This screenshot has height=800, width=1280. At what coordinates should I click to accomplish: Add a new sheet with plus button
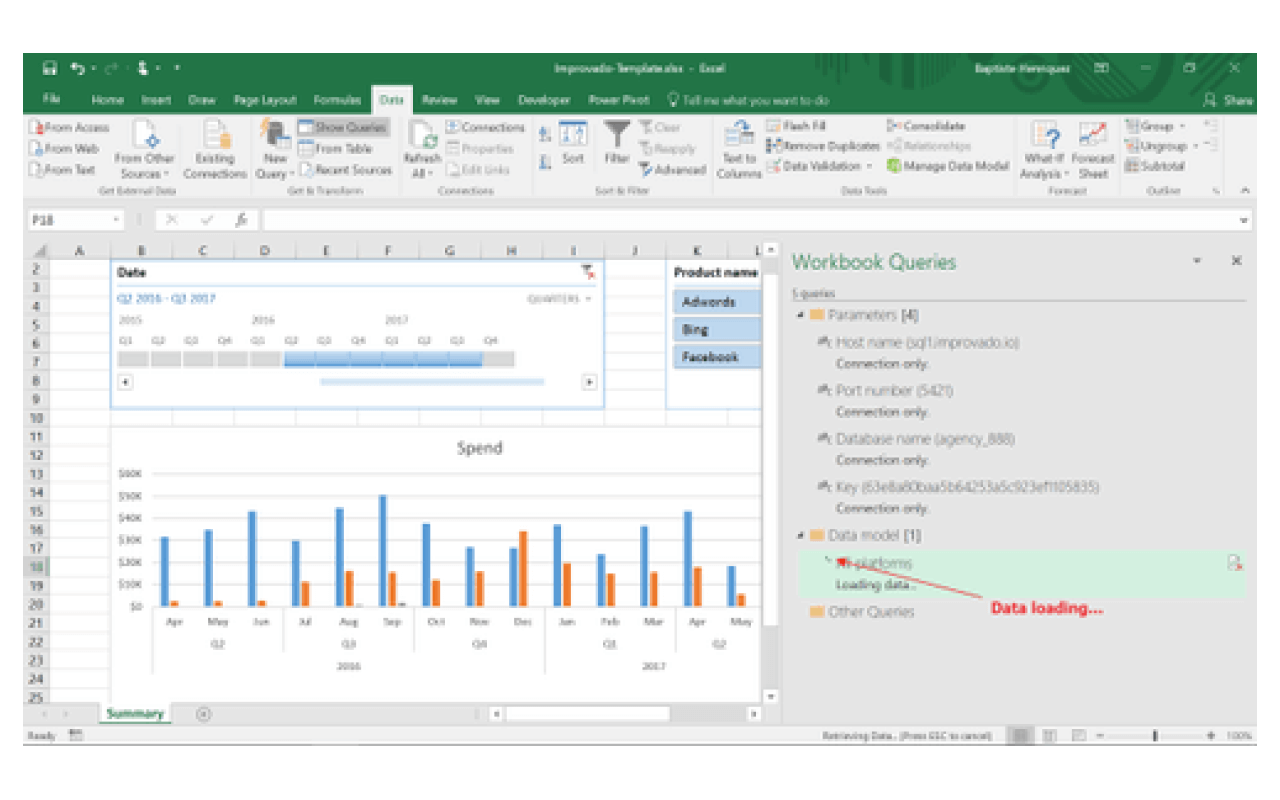click(204, 714)
